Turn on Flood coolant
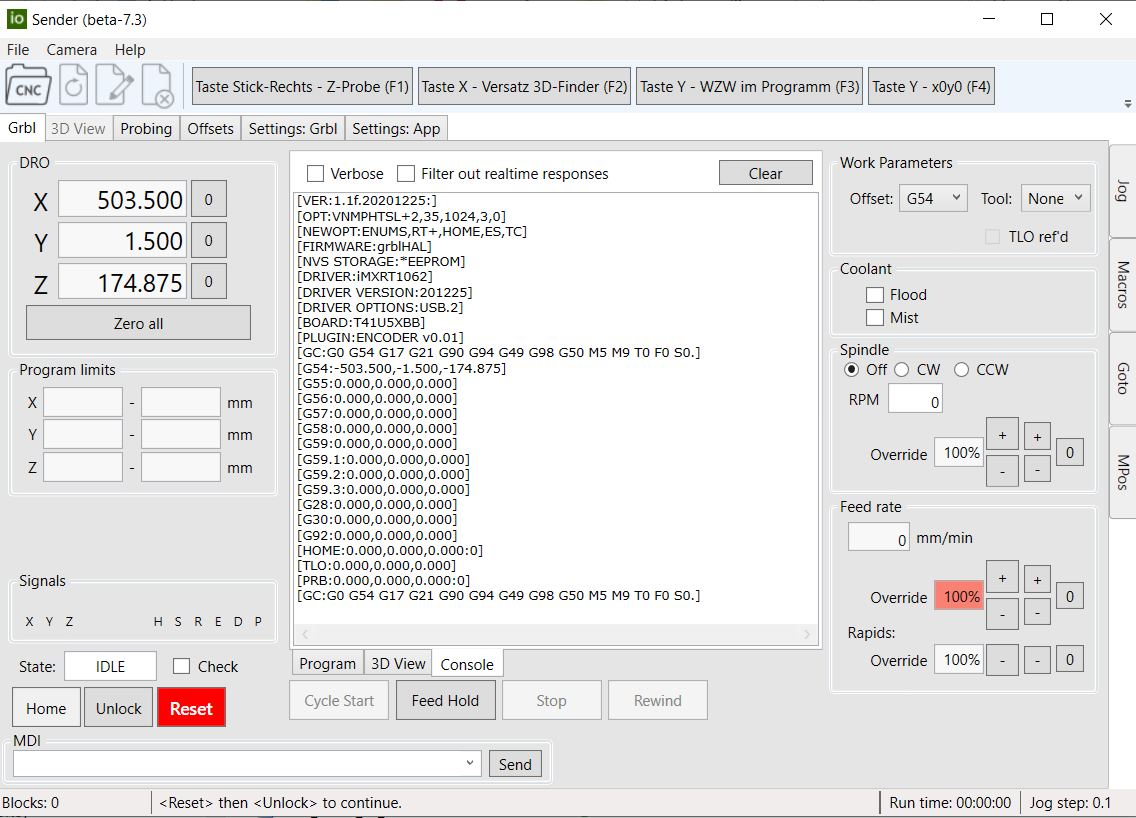 875,295
